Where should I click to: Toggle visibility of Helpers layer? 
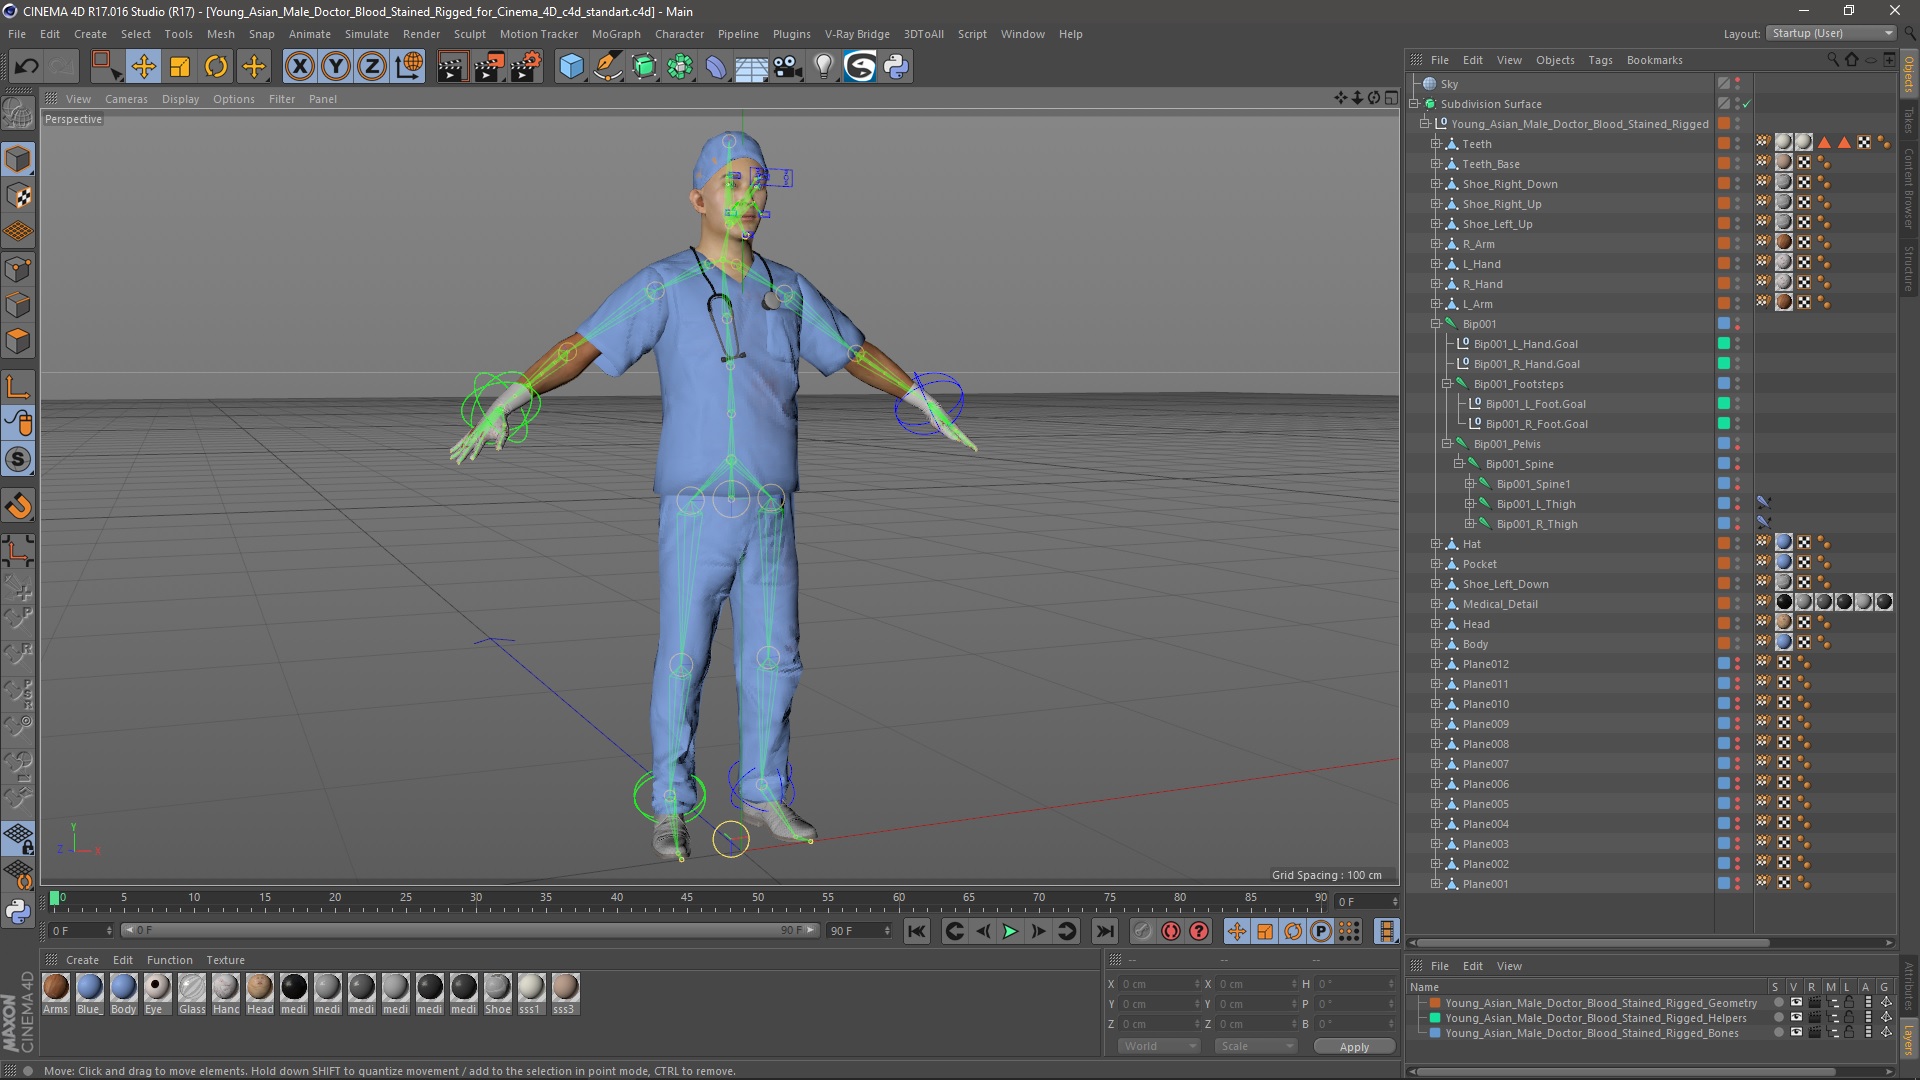(x=1796, y=1018)
